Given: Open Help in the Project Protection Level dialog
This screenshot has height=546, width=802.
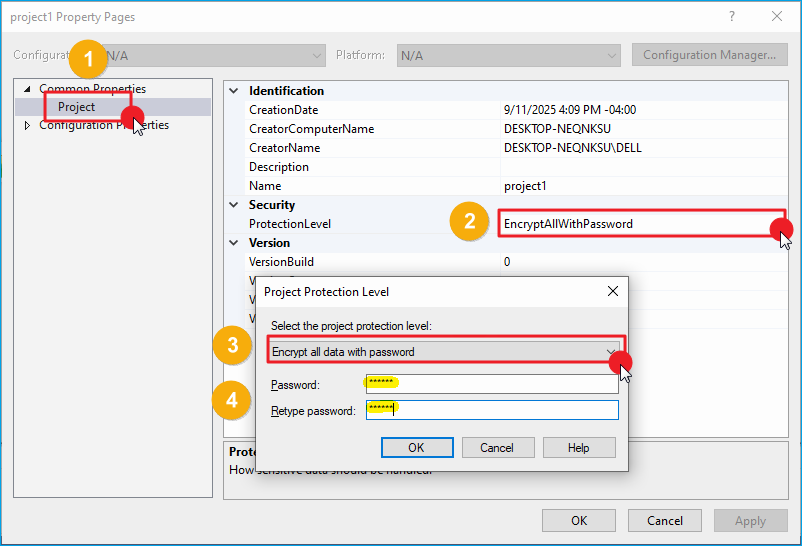Looking at the screenshot, I should pos(579,448).
